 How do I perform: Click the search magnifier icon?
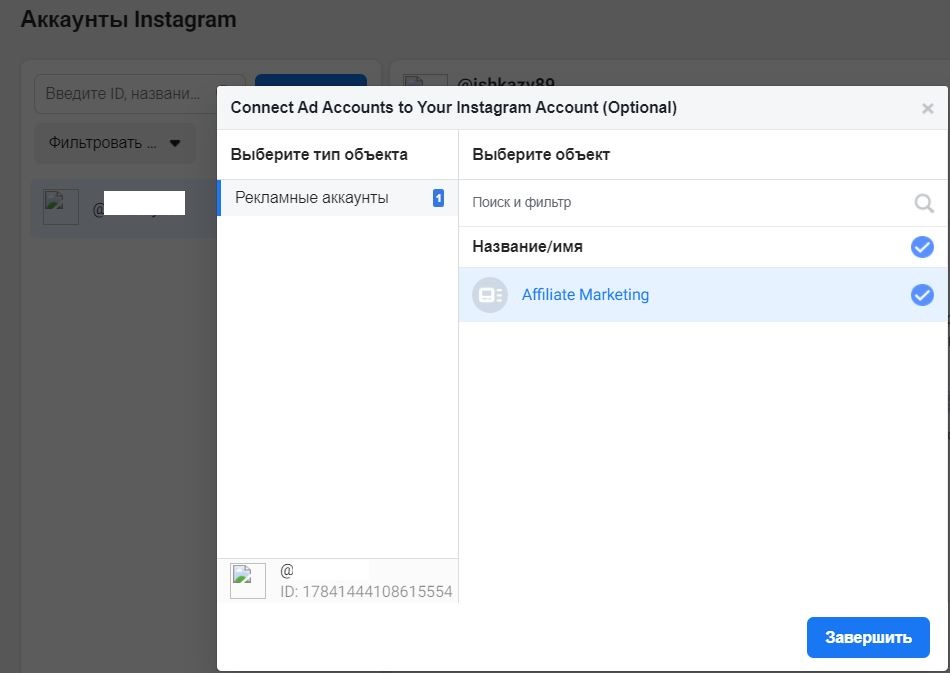[923, 203]
